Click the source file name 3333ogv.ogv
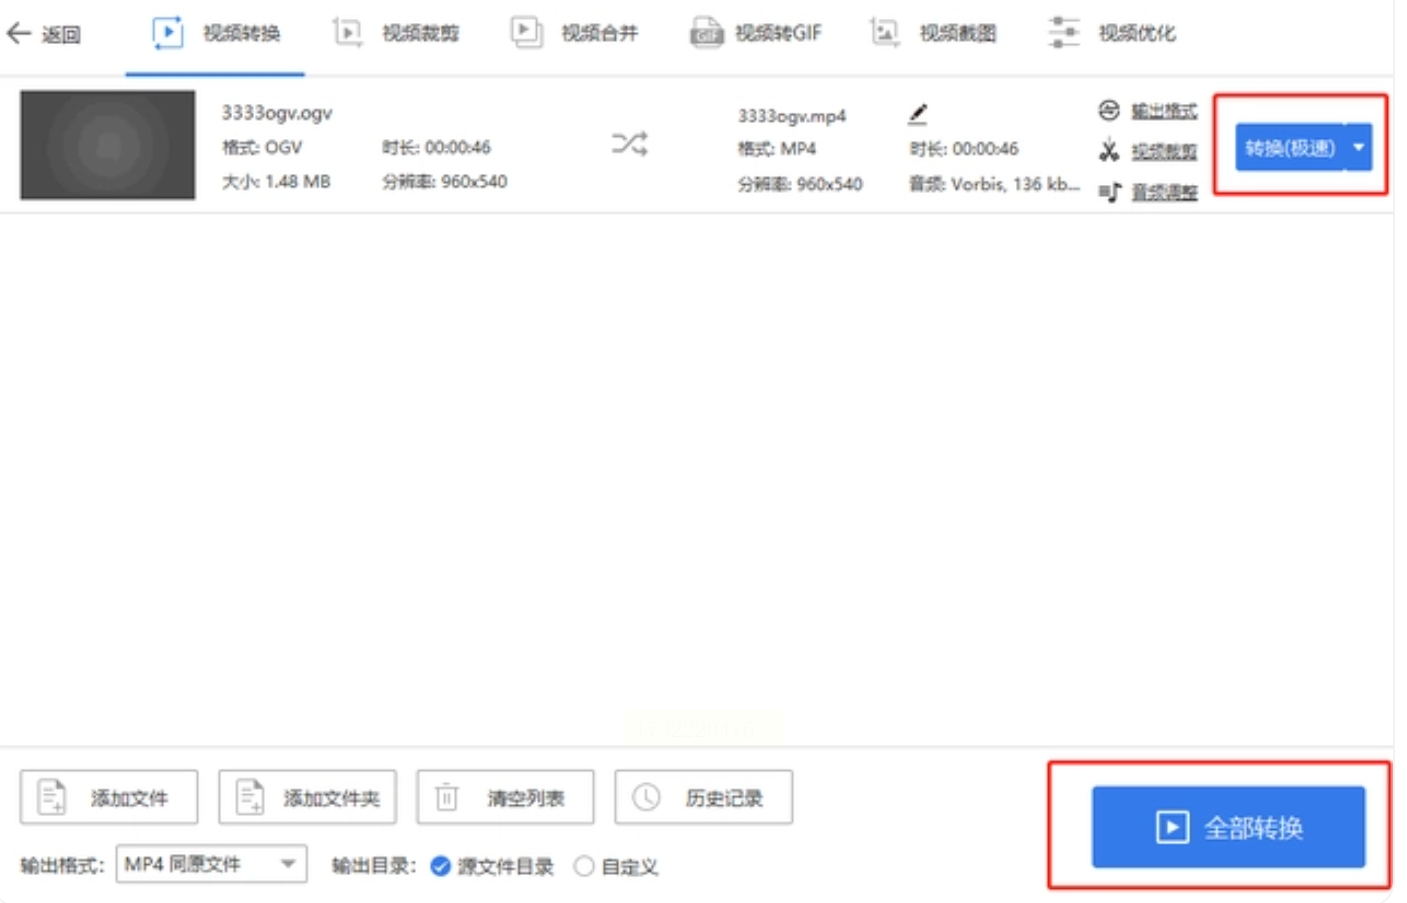Image resolution: width=1407 pixels, height=903 pixels. 277,113
